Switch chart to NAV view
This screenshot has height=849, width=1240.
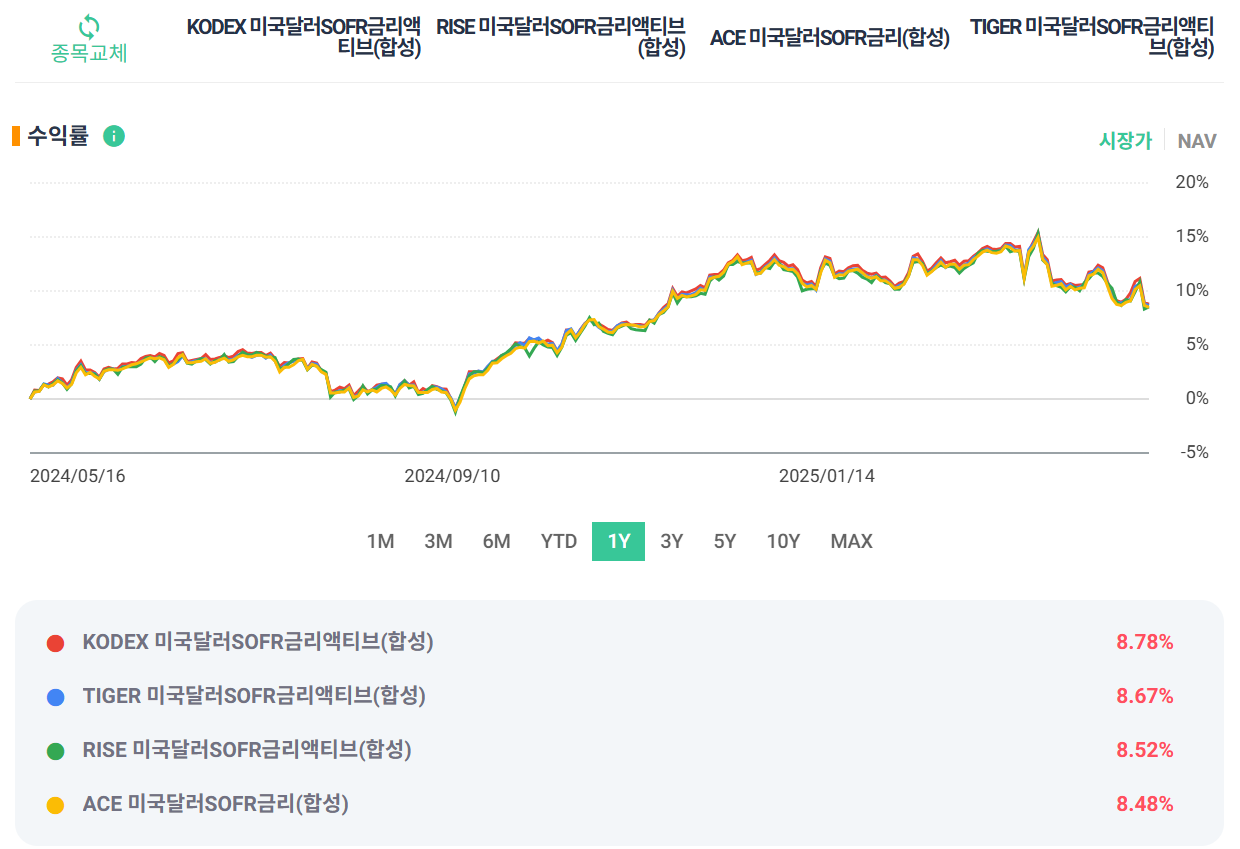1197,141
